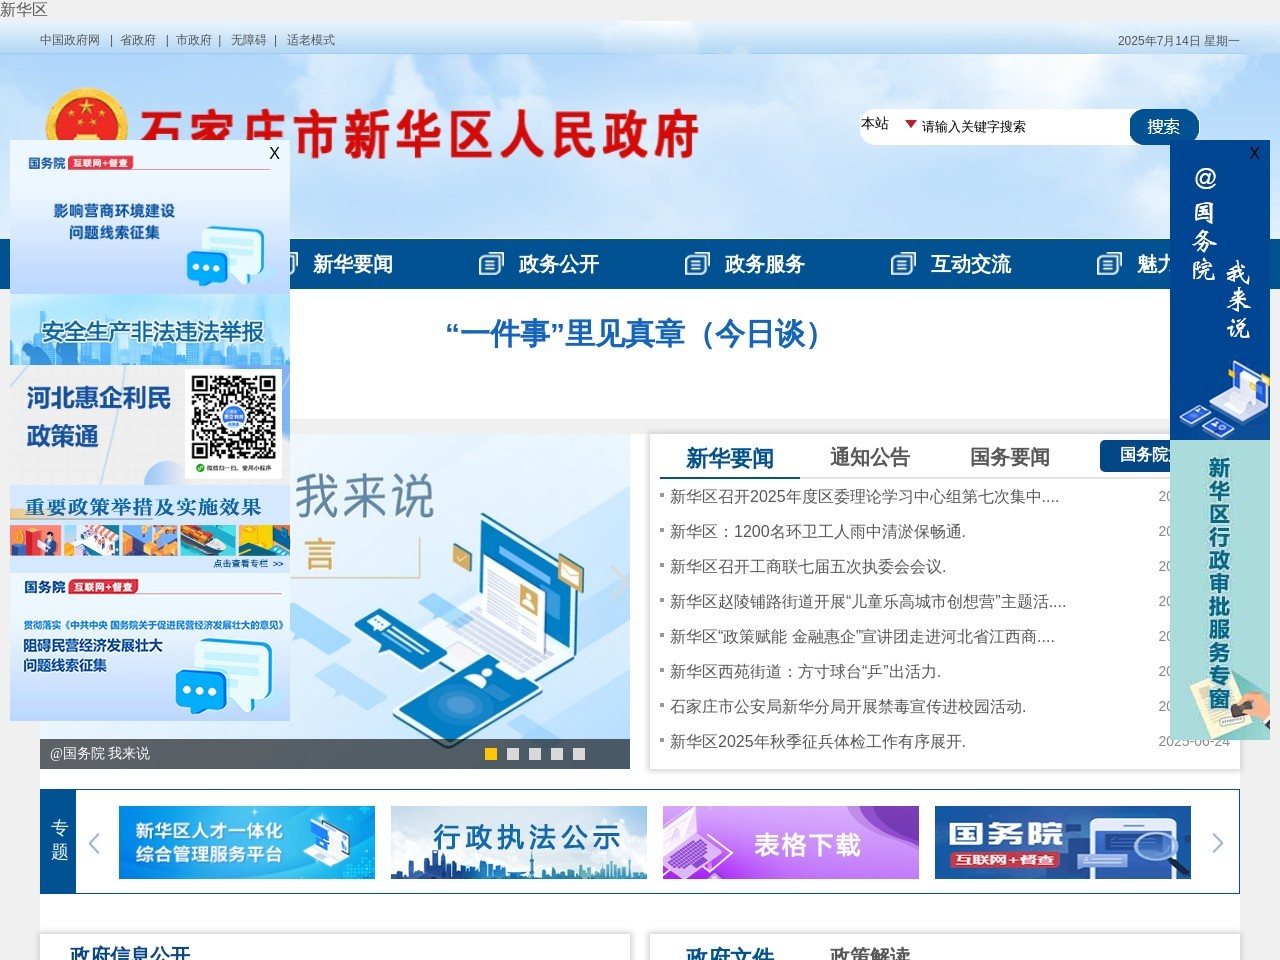Open 安全生产非法违法举报 banner
1280x960 pixels.
point(150,330)
